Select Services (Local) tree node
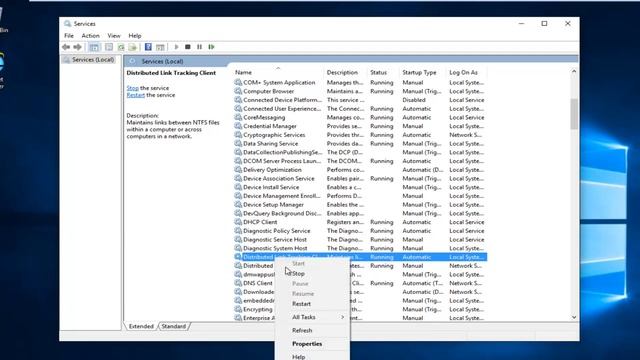This screenshot has width=640, height=360. pos(93,60)
